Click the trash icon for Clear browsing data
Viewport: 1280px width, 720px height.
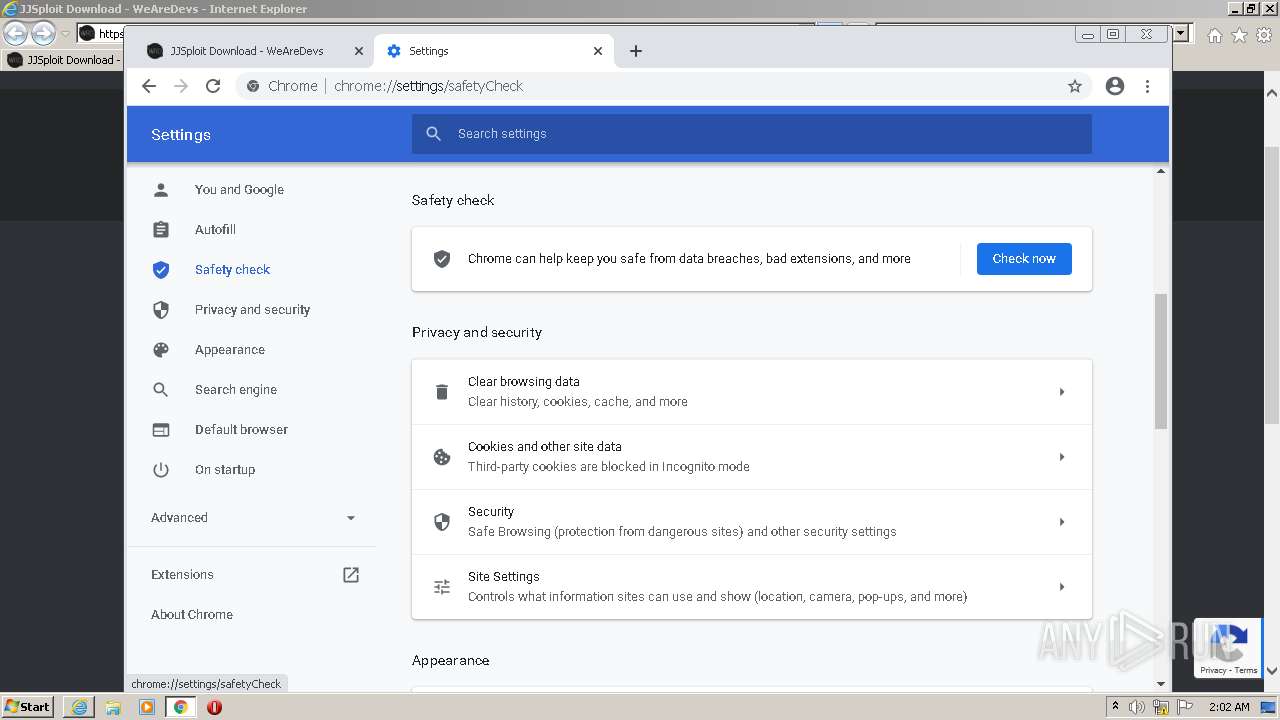point(442,392)
